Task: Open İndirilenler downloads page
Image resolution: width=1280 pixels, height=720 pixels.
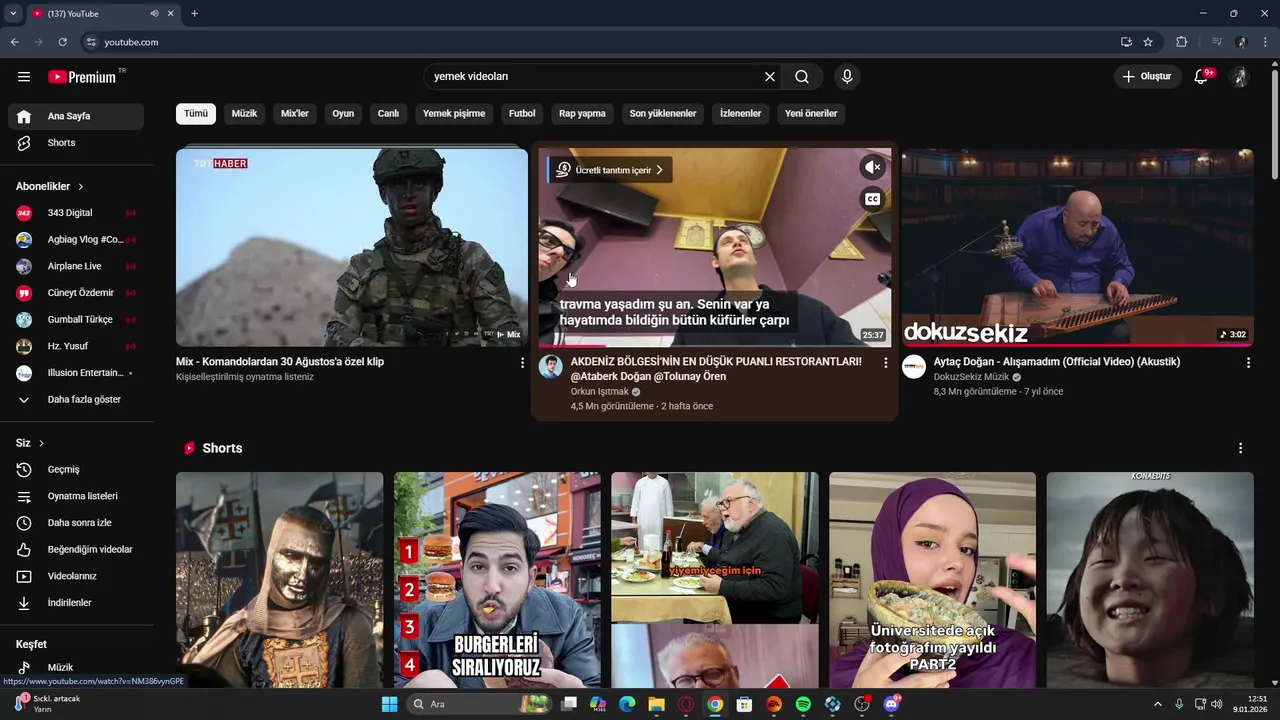Action: pyautogui.click(x=76, y=603)
